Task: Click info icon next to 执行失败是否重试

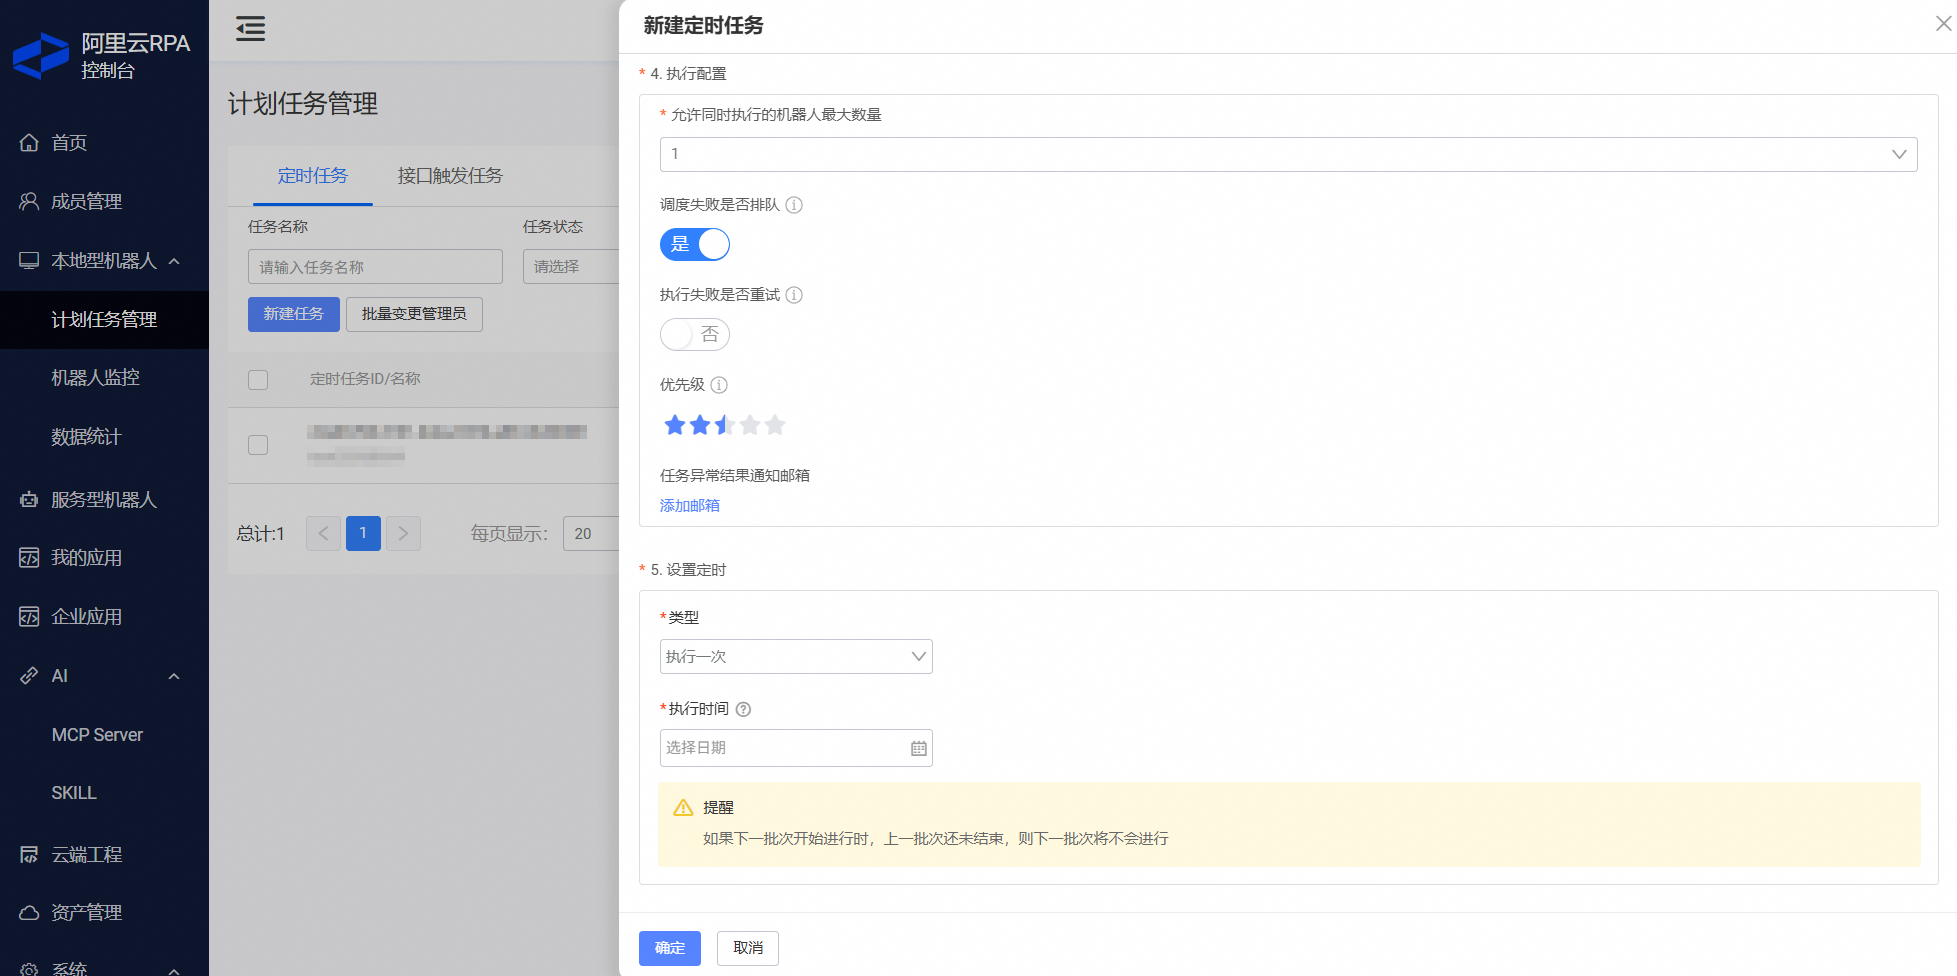Action: (794, 295)
